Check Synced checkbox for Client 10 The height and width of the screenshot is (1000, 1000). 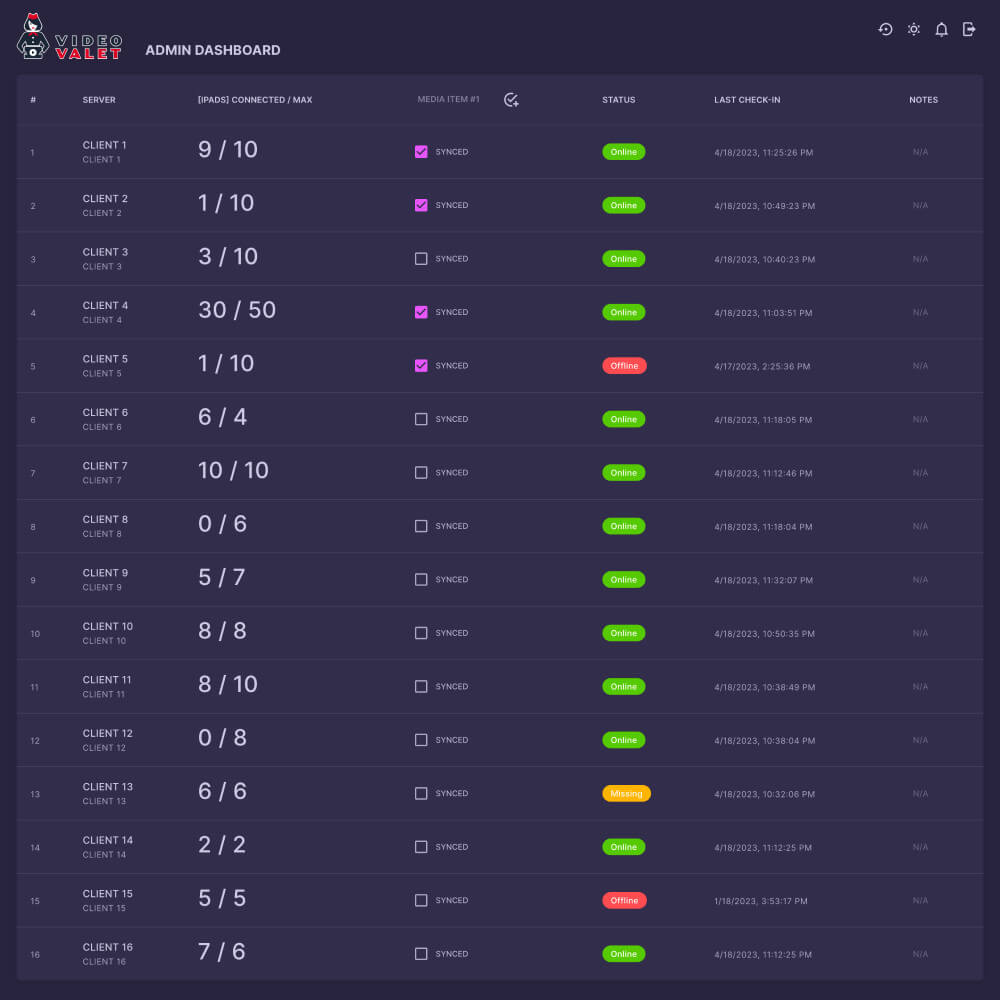tap(421, 633)
